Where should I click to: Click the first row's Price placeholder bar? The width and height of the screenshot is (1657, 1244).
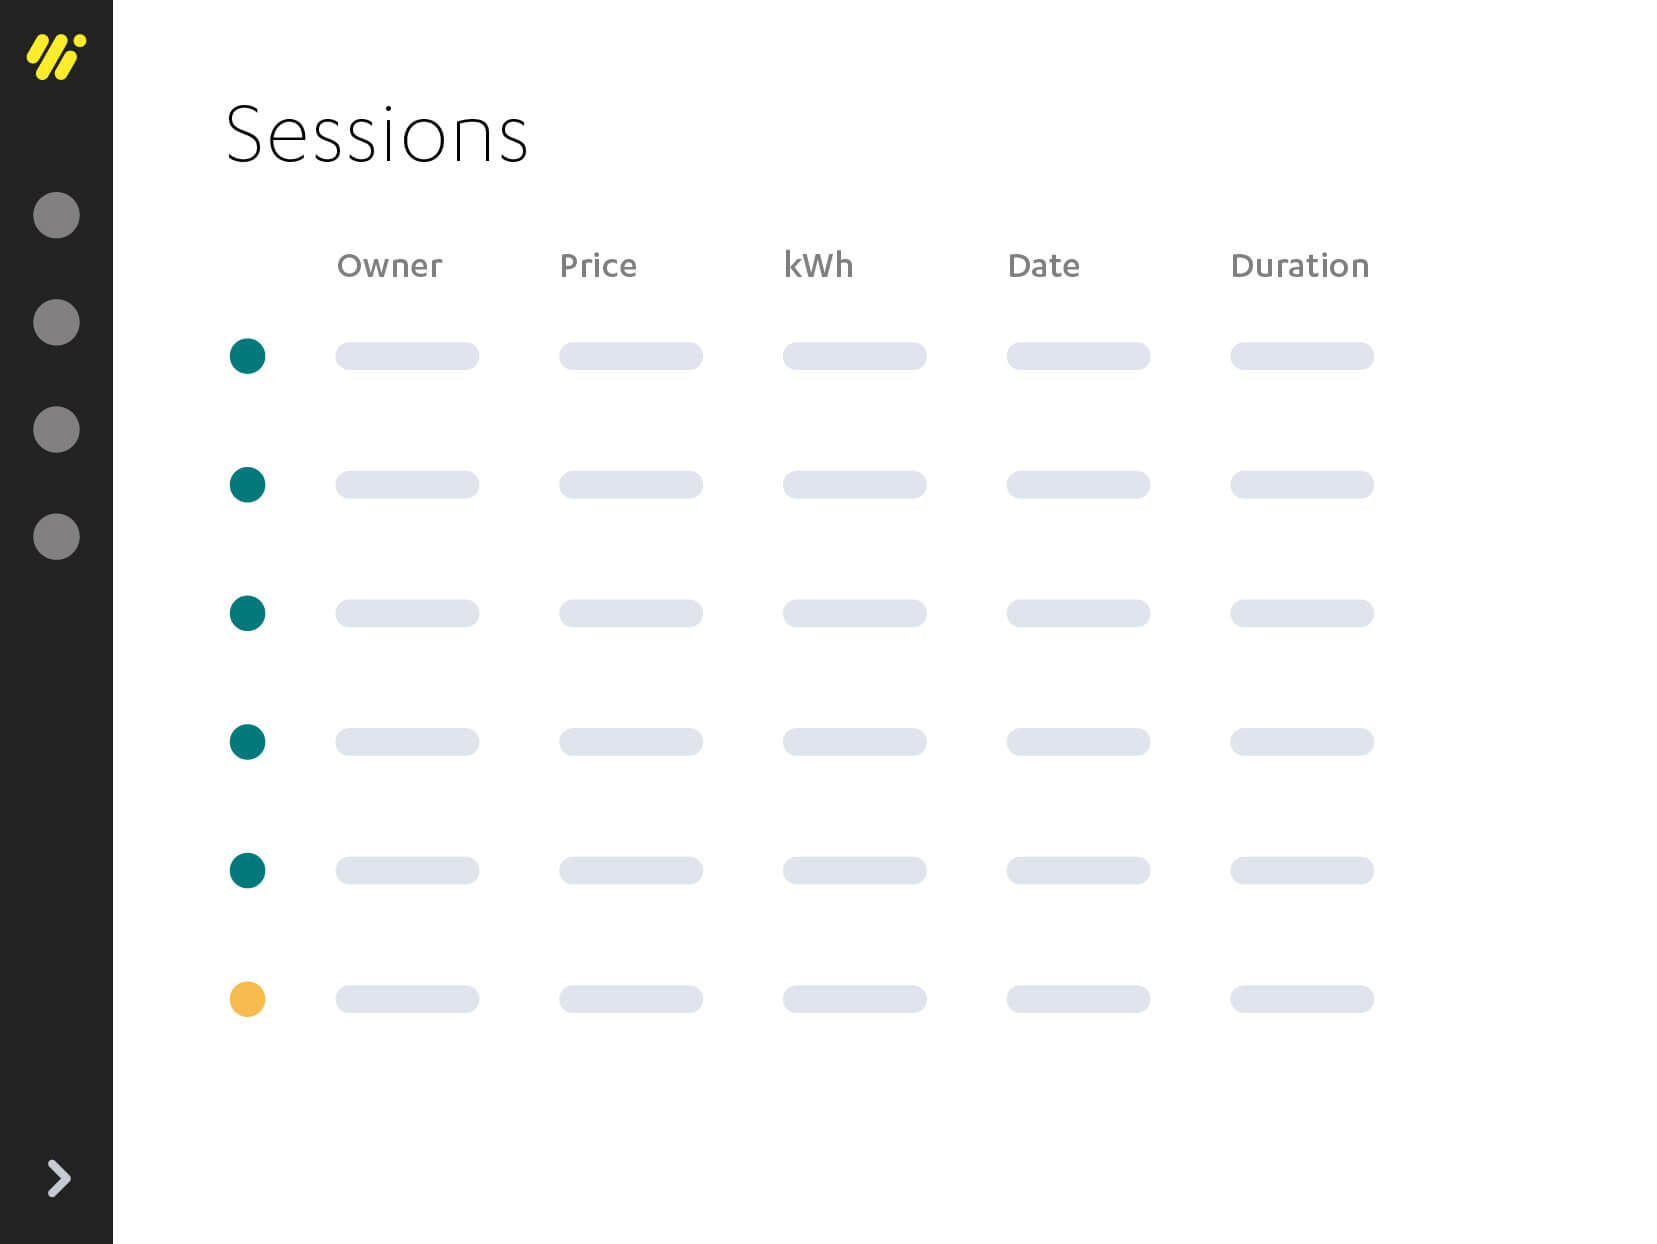[631, 356]
